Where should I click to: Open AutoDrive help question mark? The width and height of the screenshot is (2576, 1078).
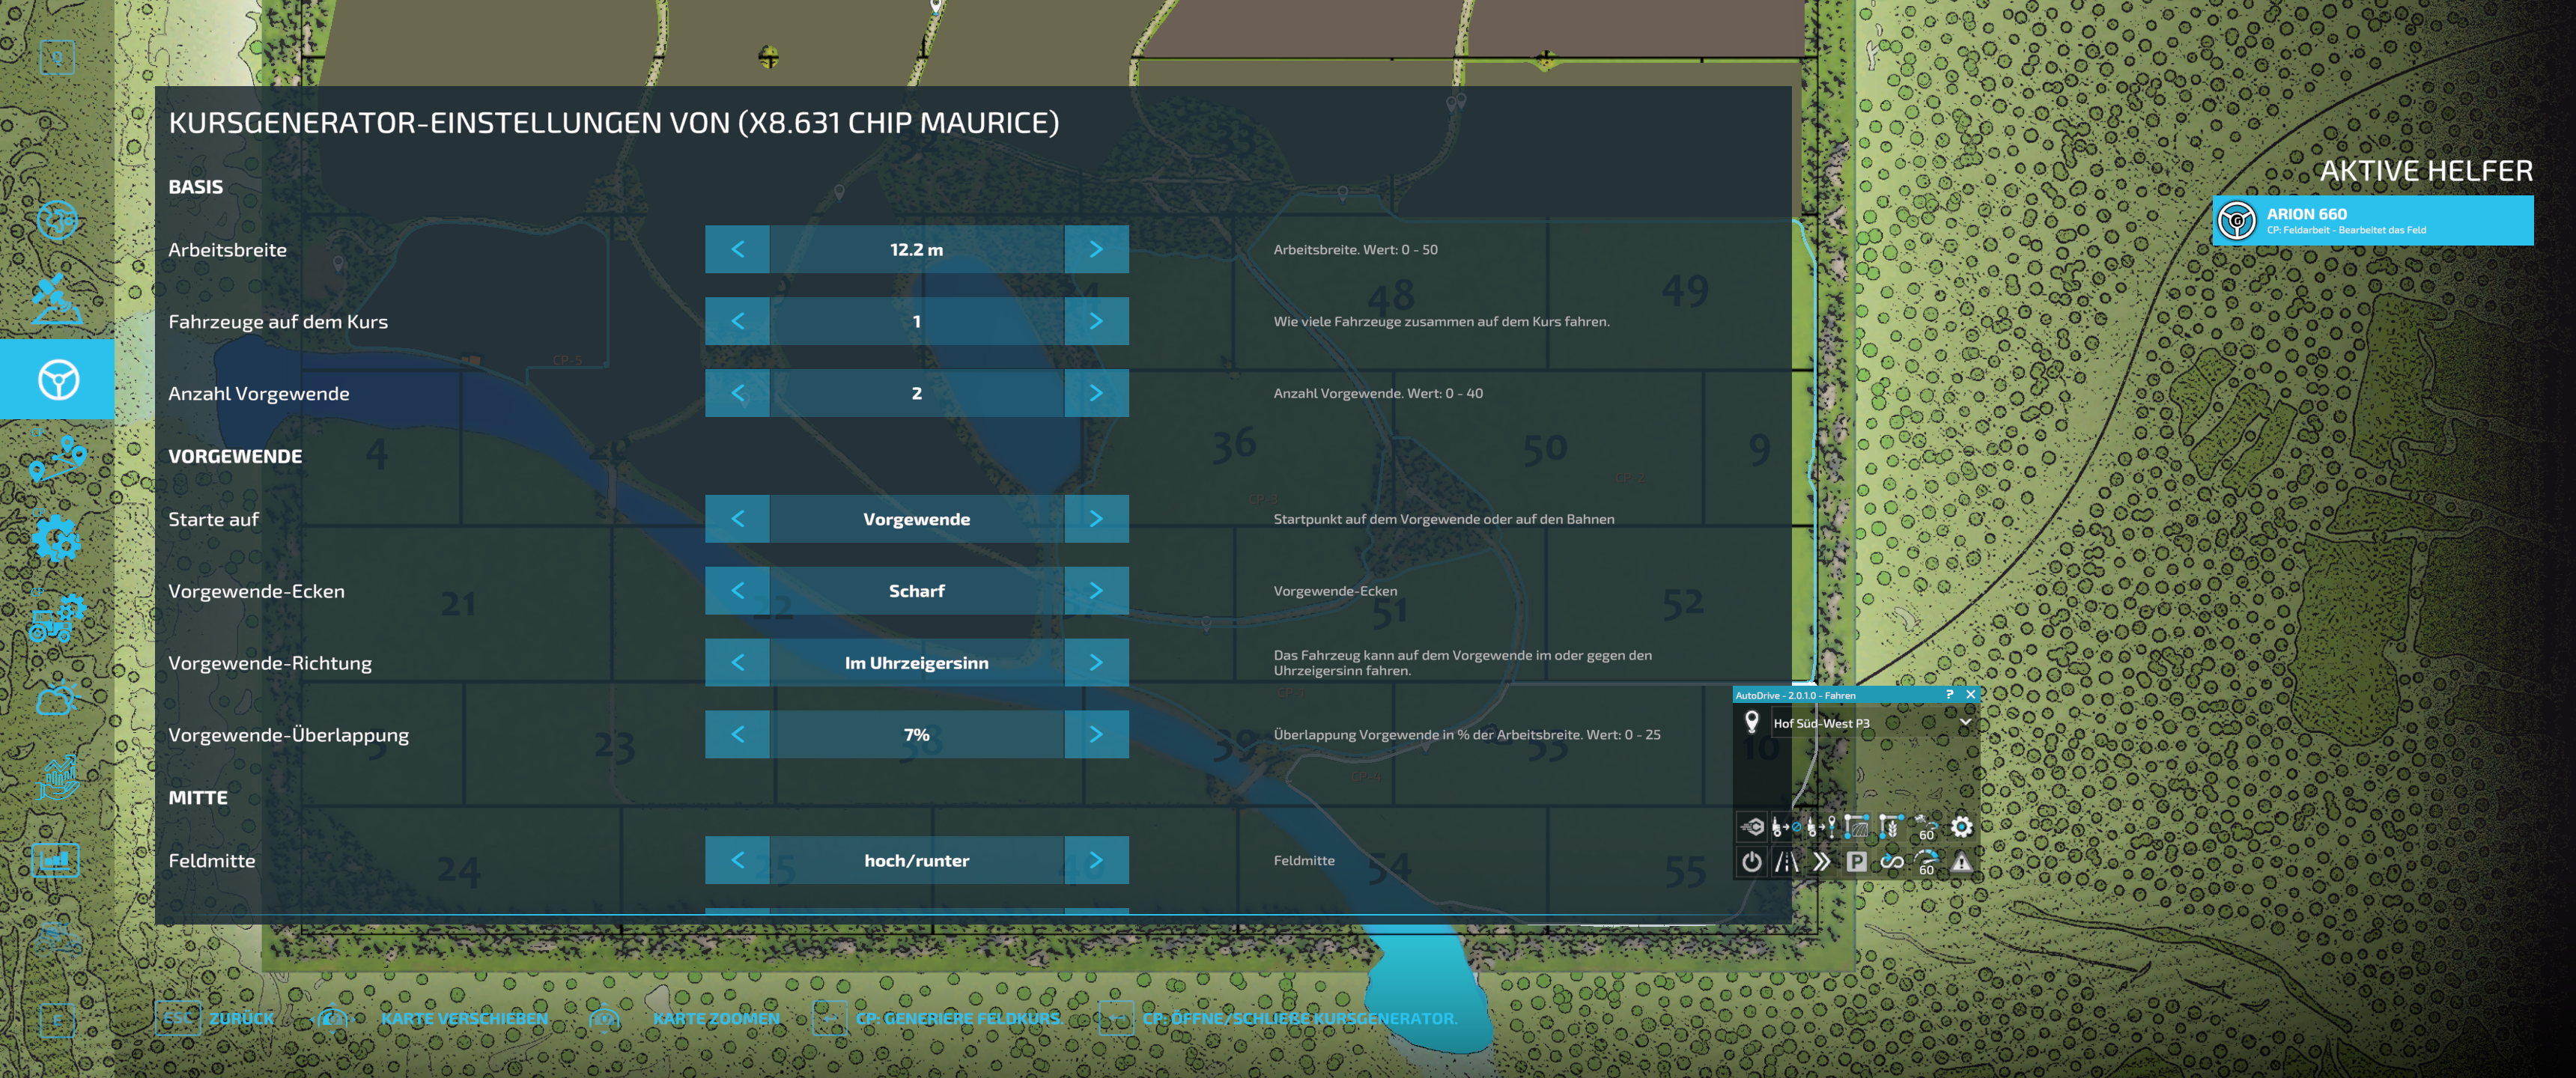point(1949,695)
